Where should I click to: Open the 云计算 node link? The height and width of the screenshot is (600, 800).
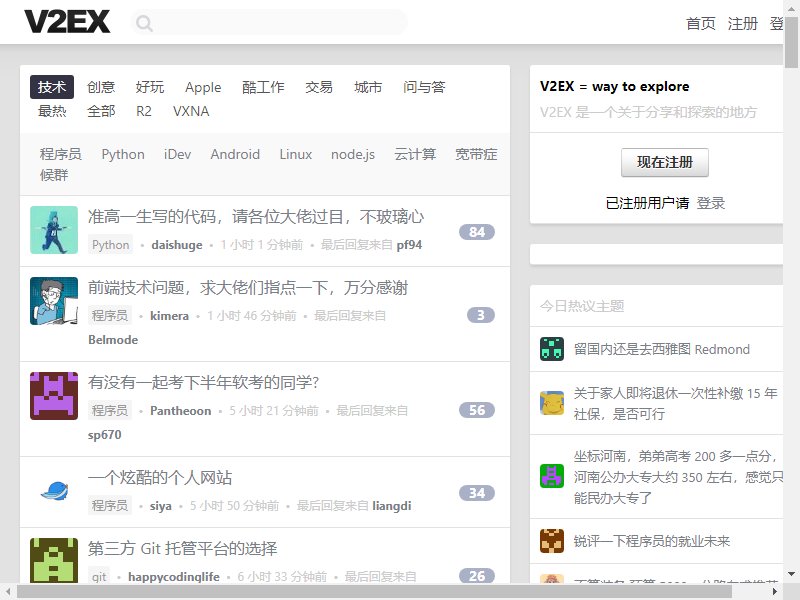pyautogui.click(x=415, y=154)
